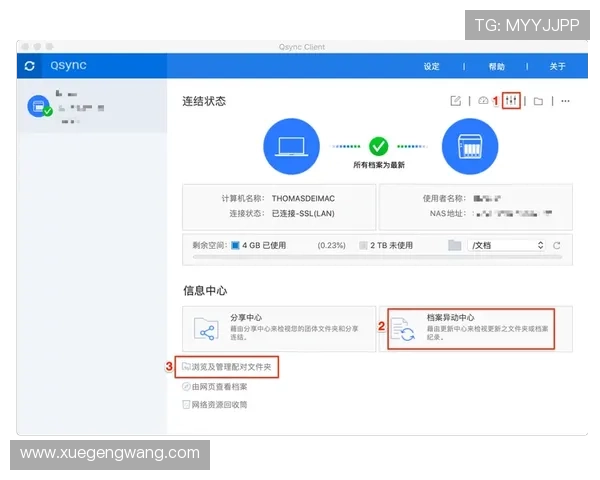Click the 信息中心 heading
The image size is (600, 480).
[205, 291]
